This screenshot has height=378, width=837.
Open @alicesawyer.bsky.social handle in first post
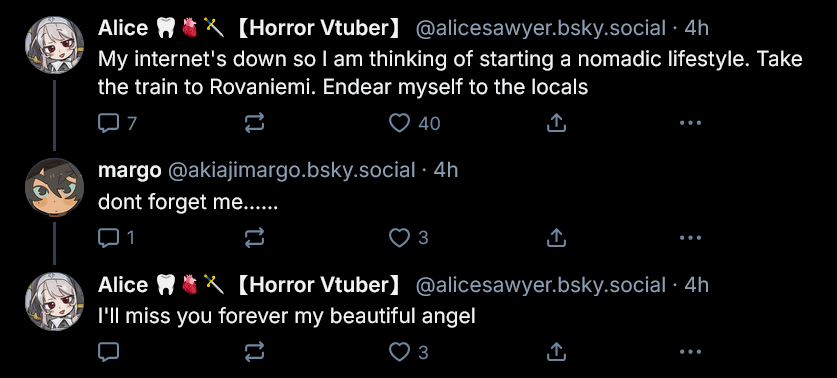point(541,28)
